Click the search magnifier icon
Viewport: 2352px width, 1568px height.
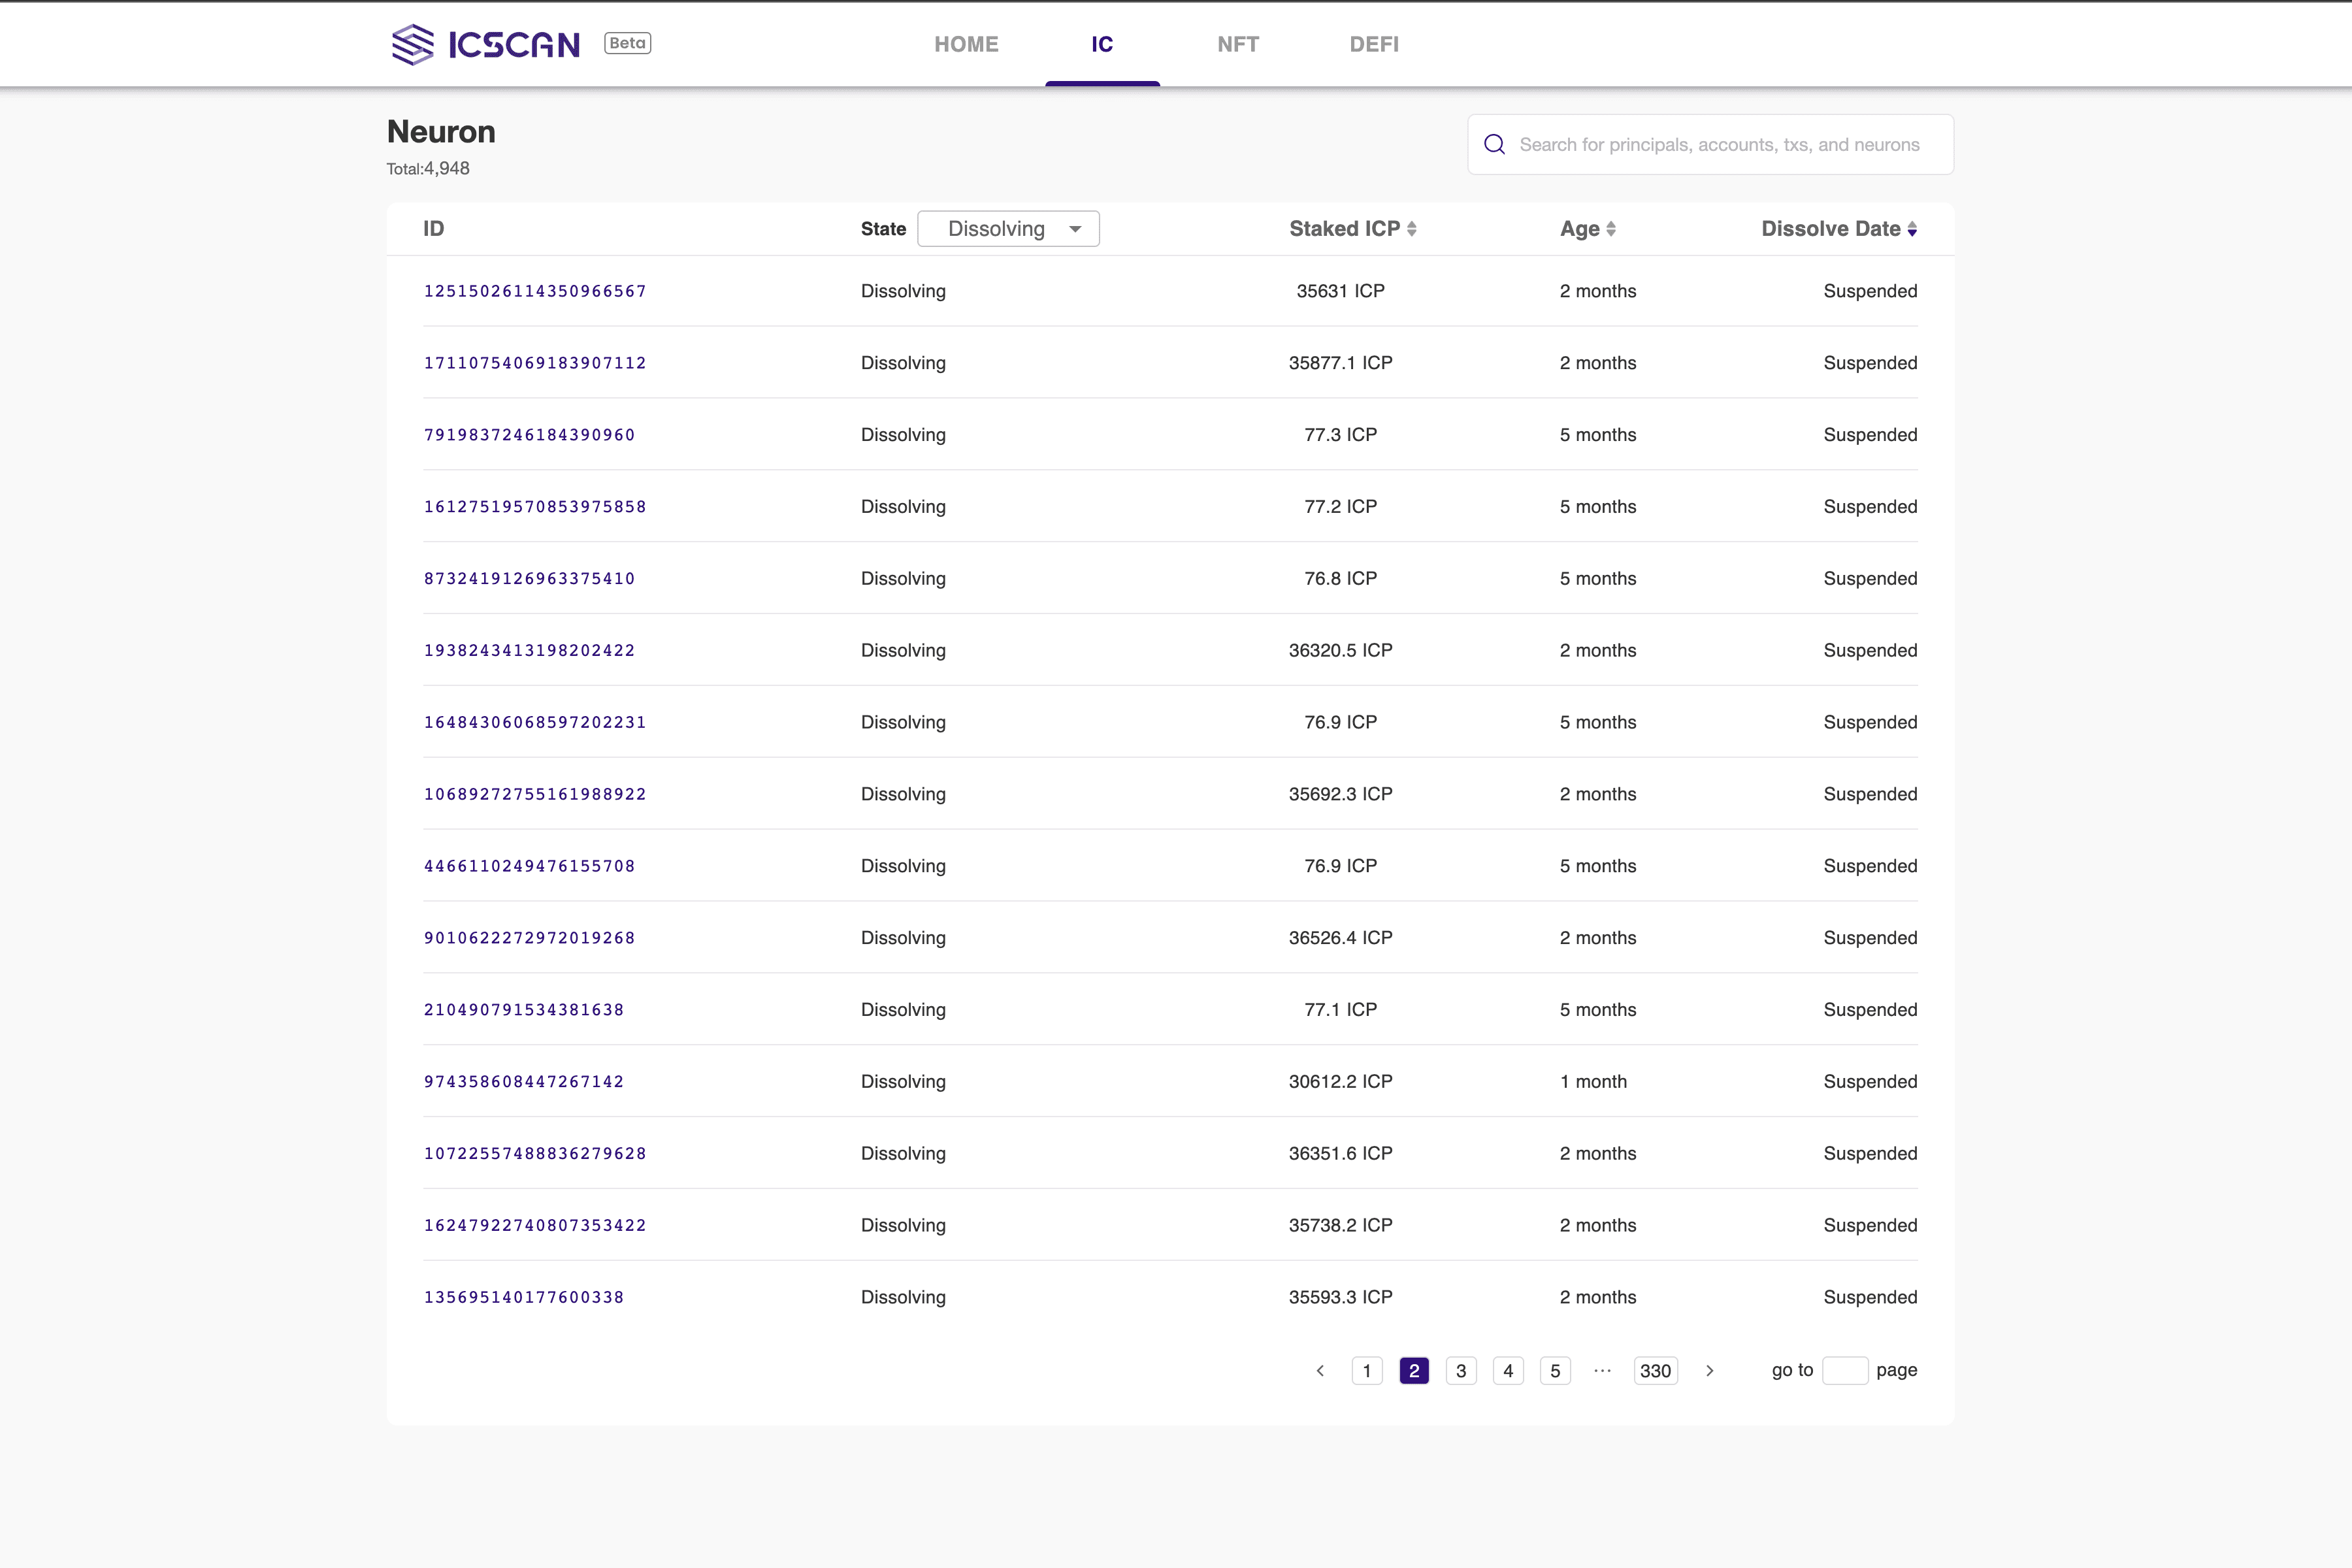[1494, 145]
